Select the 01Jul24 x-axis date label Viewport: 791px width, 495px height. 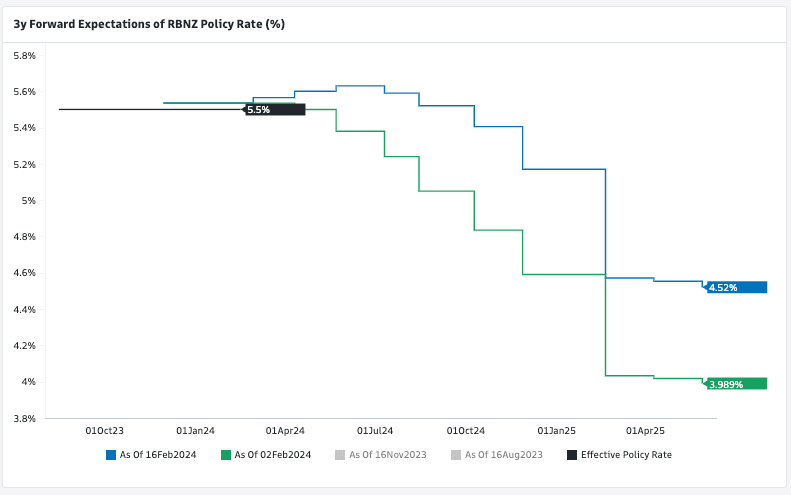[374, 431]
